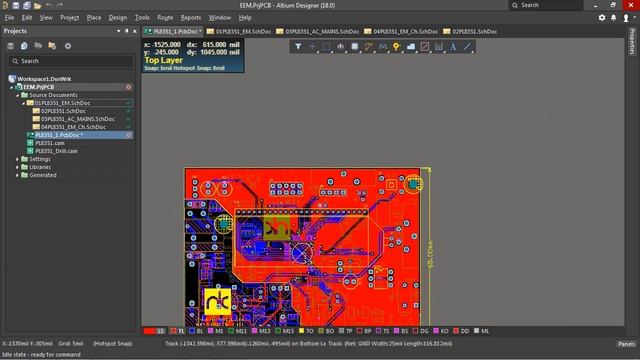
Task: Click the gray folder icon in Projects toolbar
Action: pyautogui.click(x=38, y=46)
